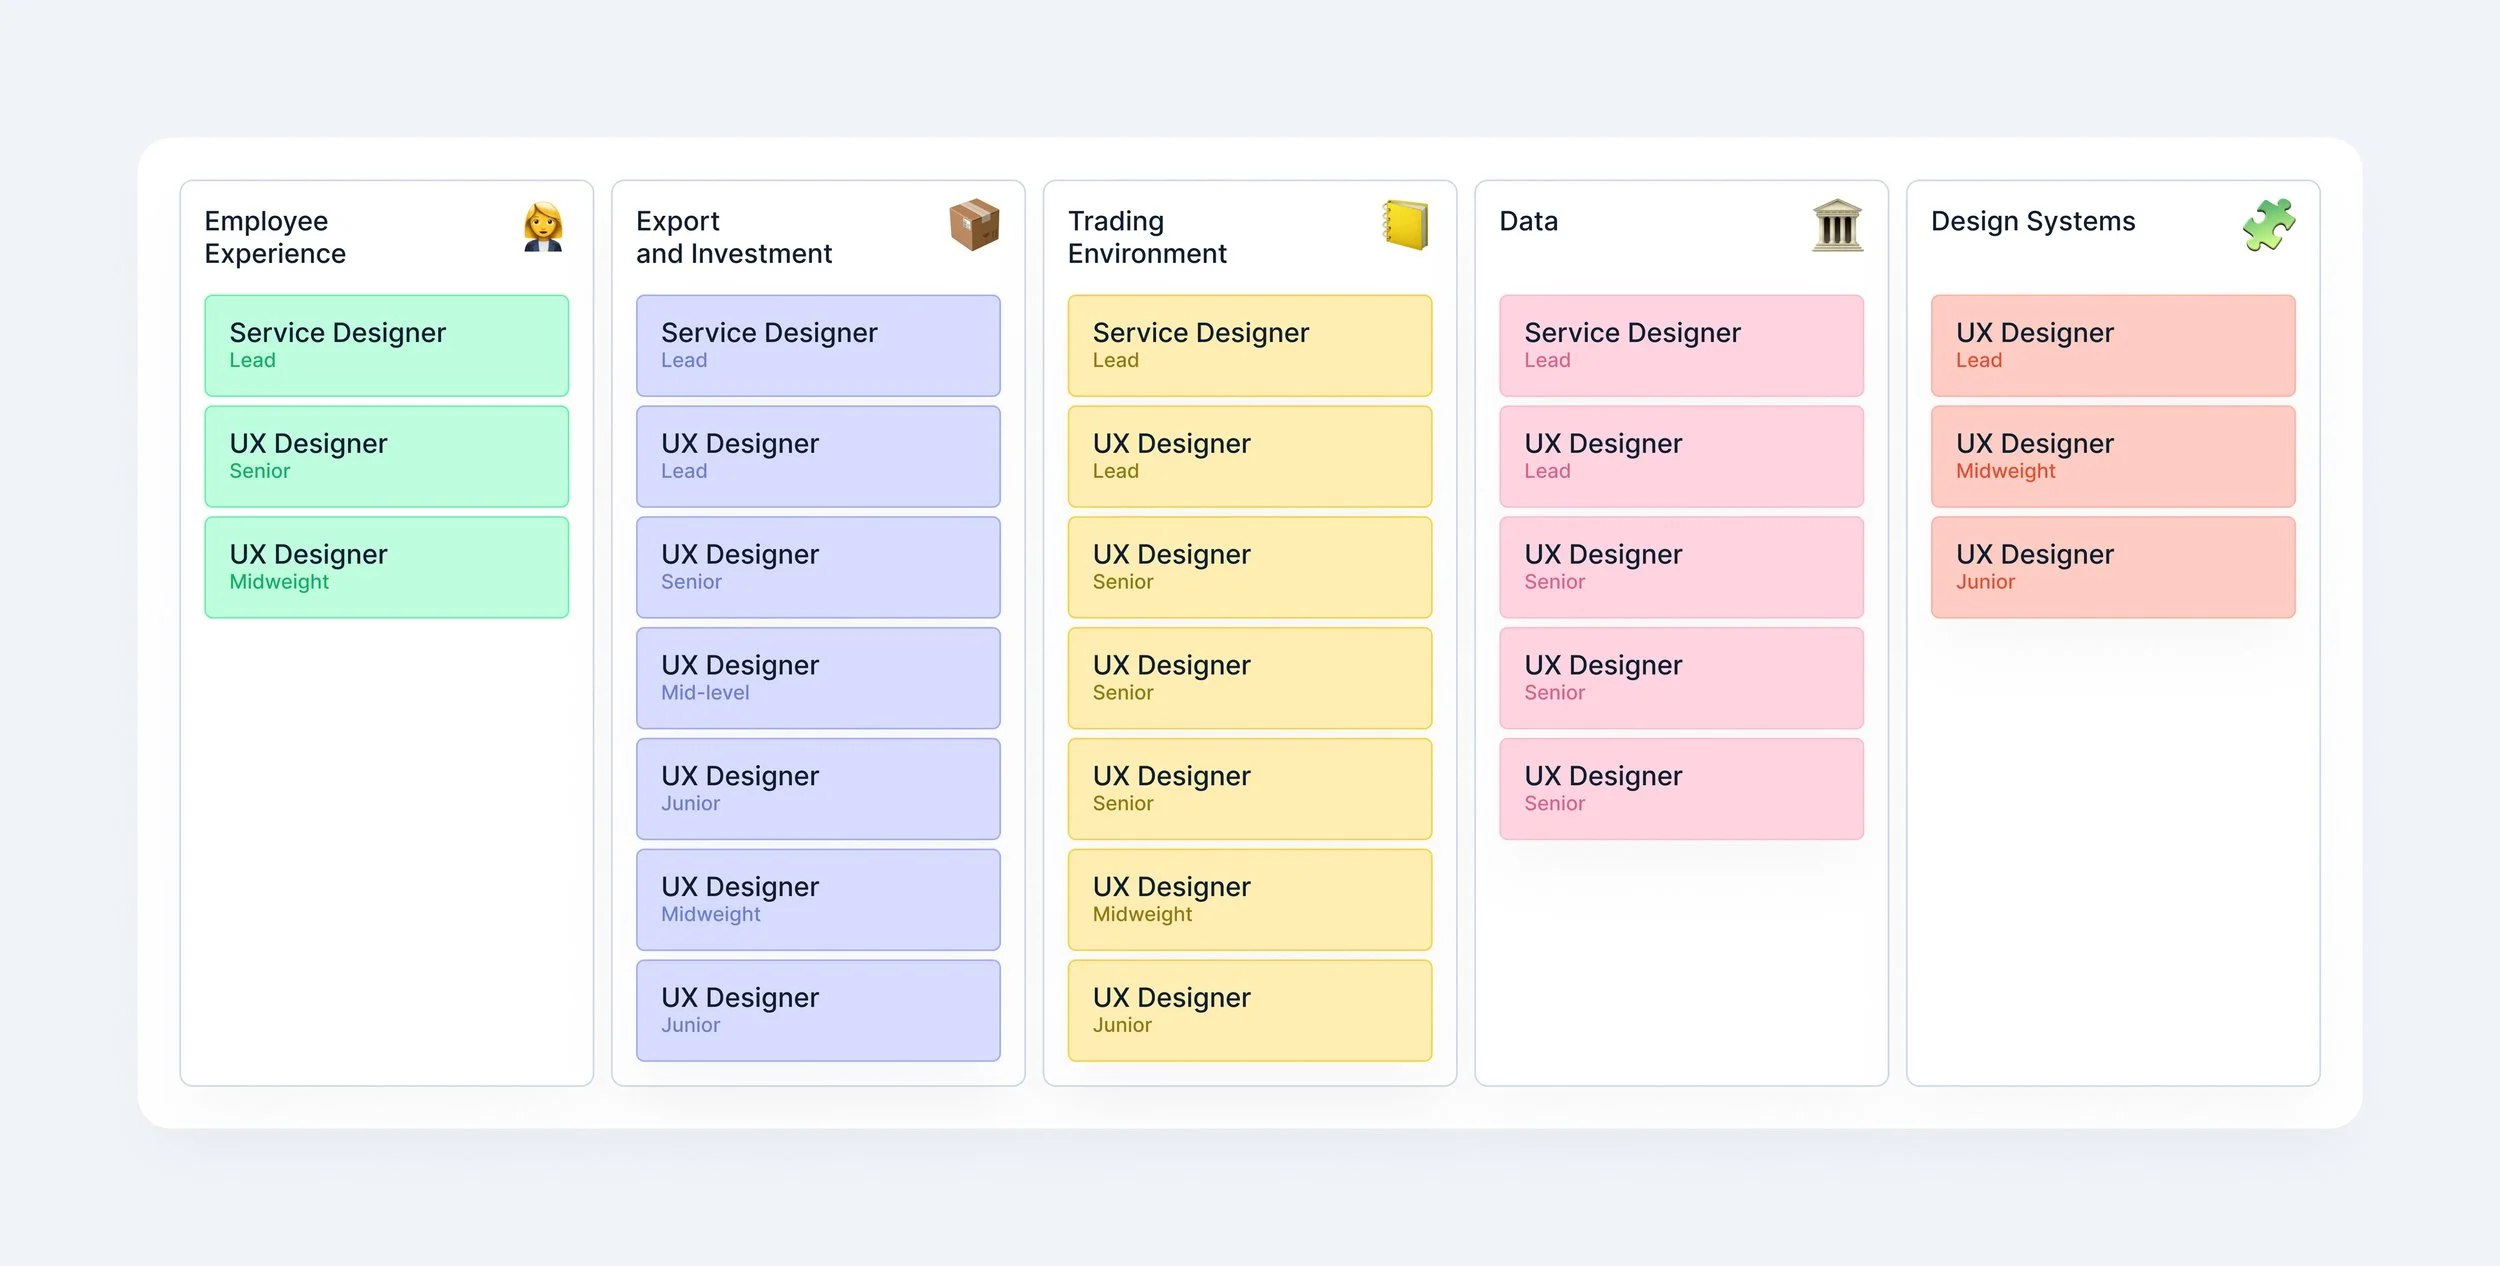Click the green UX Designer Senior card
The width and height of the screenshot is (2500, 1266).
pos(386,456)
